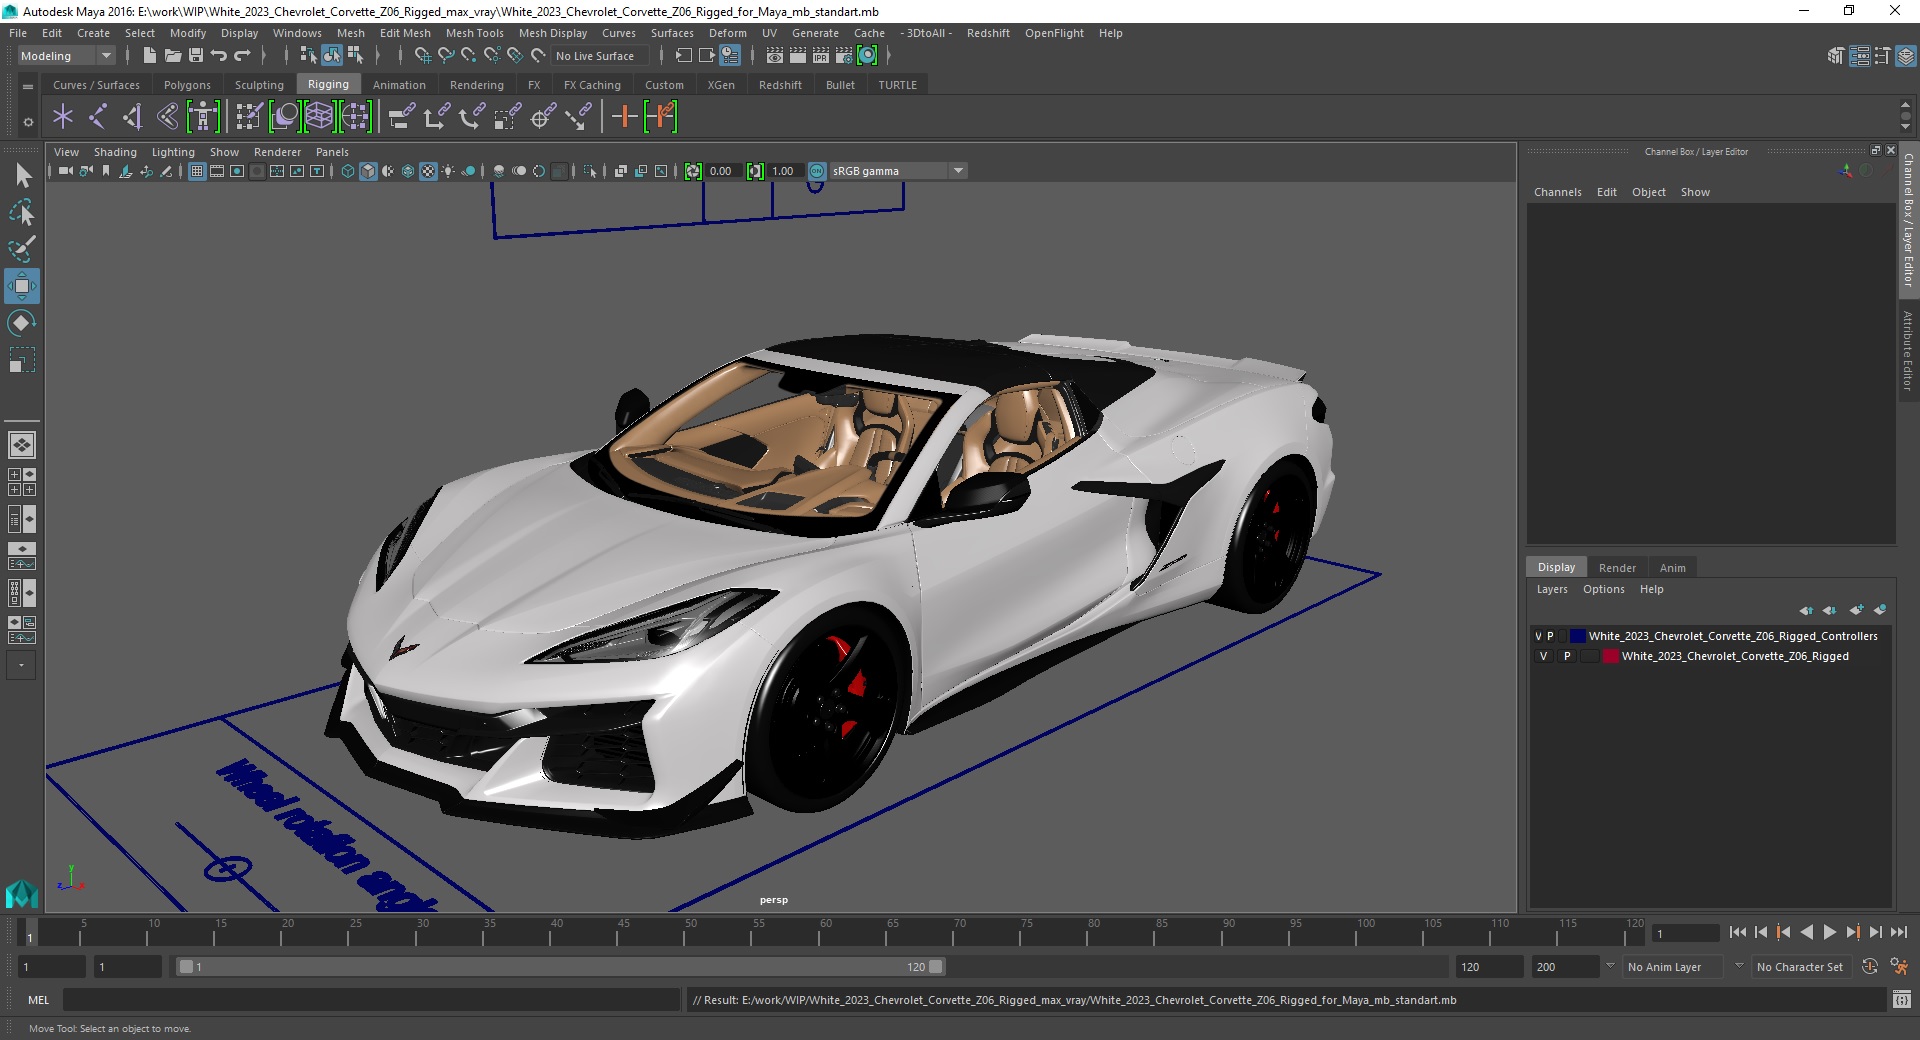The width and height of the screenshot is (1920, 1040).
Task: Open the Modeling menu set dropdown
Action: pyautogui.click(x=66, y=56)
